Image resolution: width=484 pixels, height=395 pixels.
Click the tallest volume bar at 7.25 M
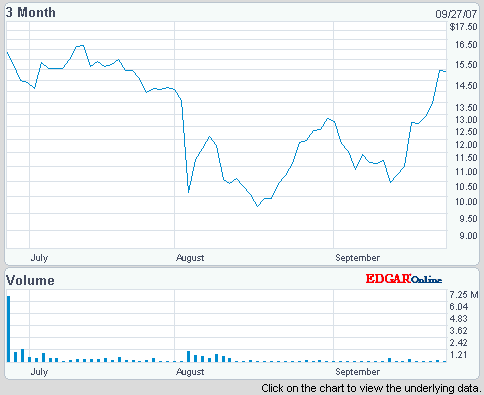pos(9,329)
